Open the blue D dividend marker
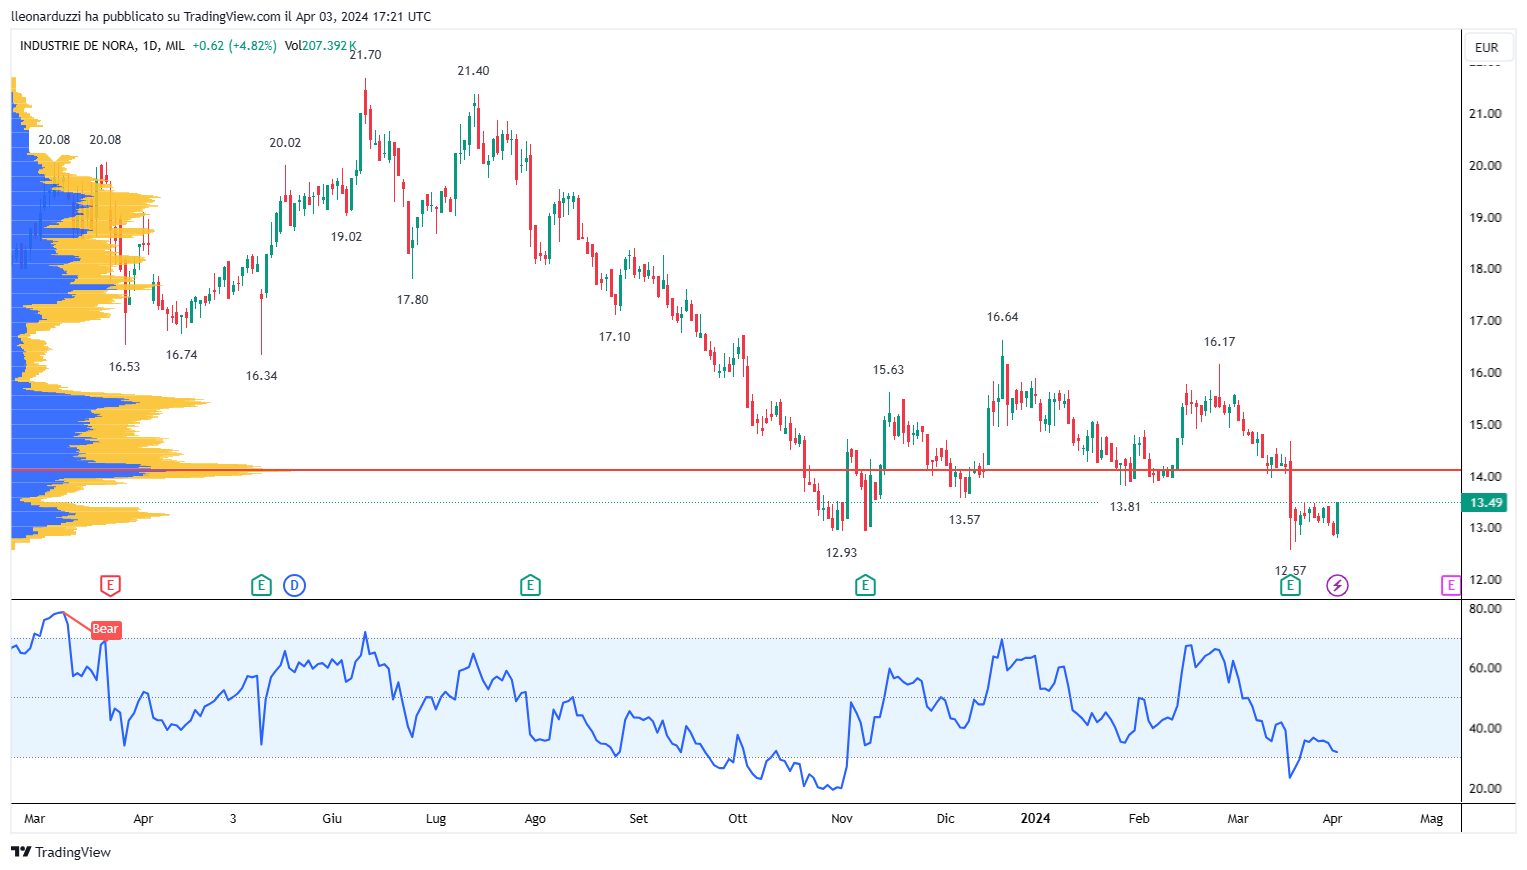The image size is (1527, 870). click(x=294, y=585)
